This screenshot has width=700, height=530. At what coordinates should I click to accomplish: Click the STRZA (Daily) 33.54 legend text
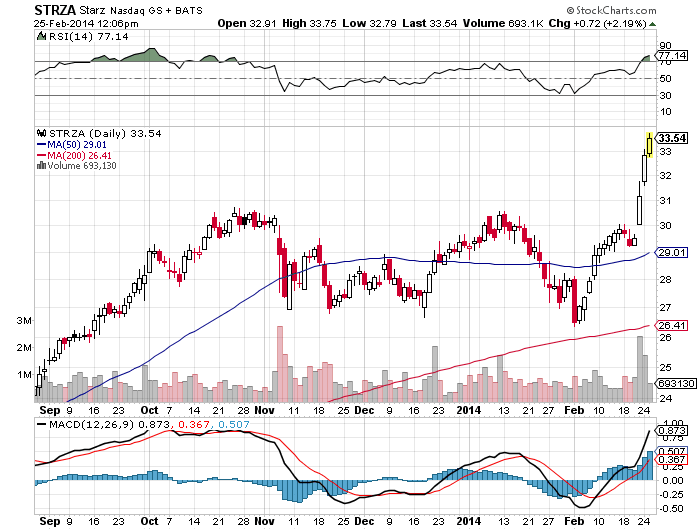coord(105,133)
